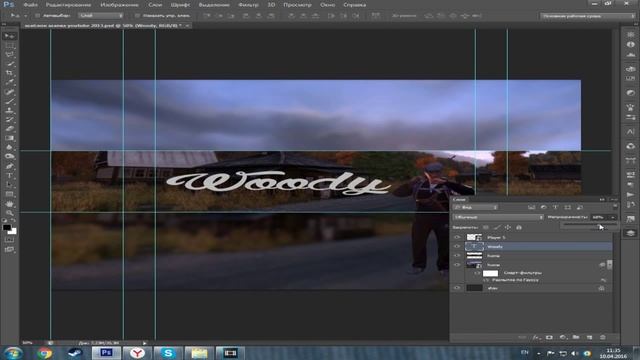Select the Gradient tool

9,138
